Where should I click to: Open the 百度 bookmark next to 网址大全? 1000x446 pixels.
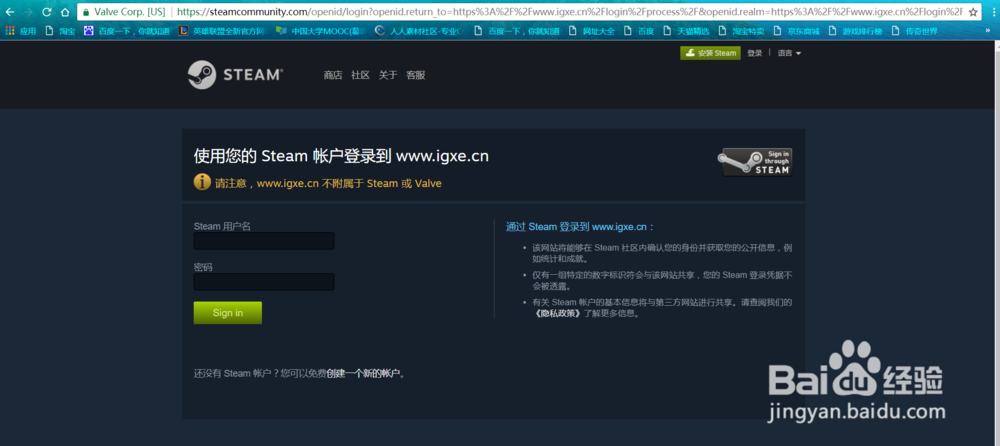pyautogui.click(x=639, y=31)
